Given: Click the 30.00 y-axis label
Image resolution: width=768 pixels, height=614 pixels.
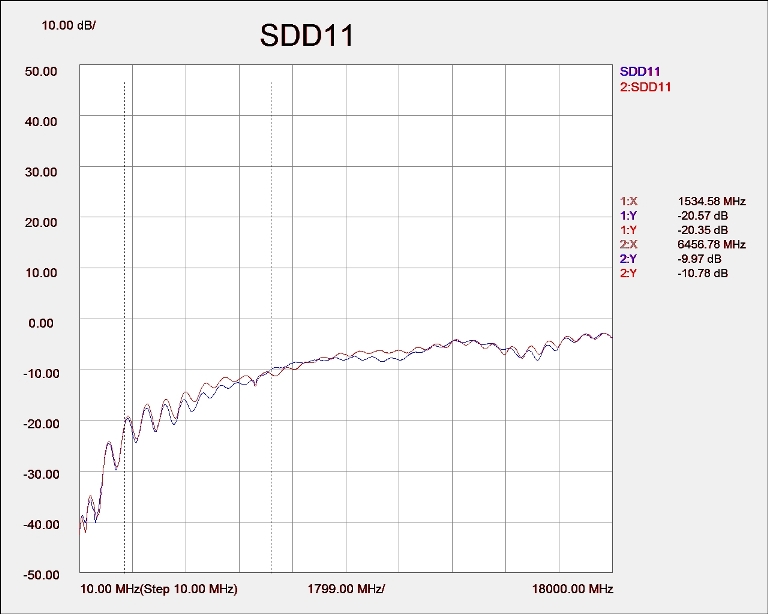Looking at the screenshot, I should click(41, 172).
